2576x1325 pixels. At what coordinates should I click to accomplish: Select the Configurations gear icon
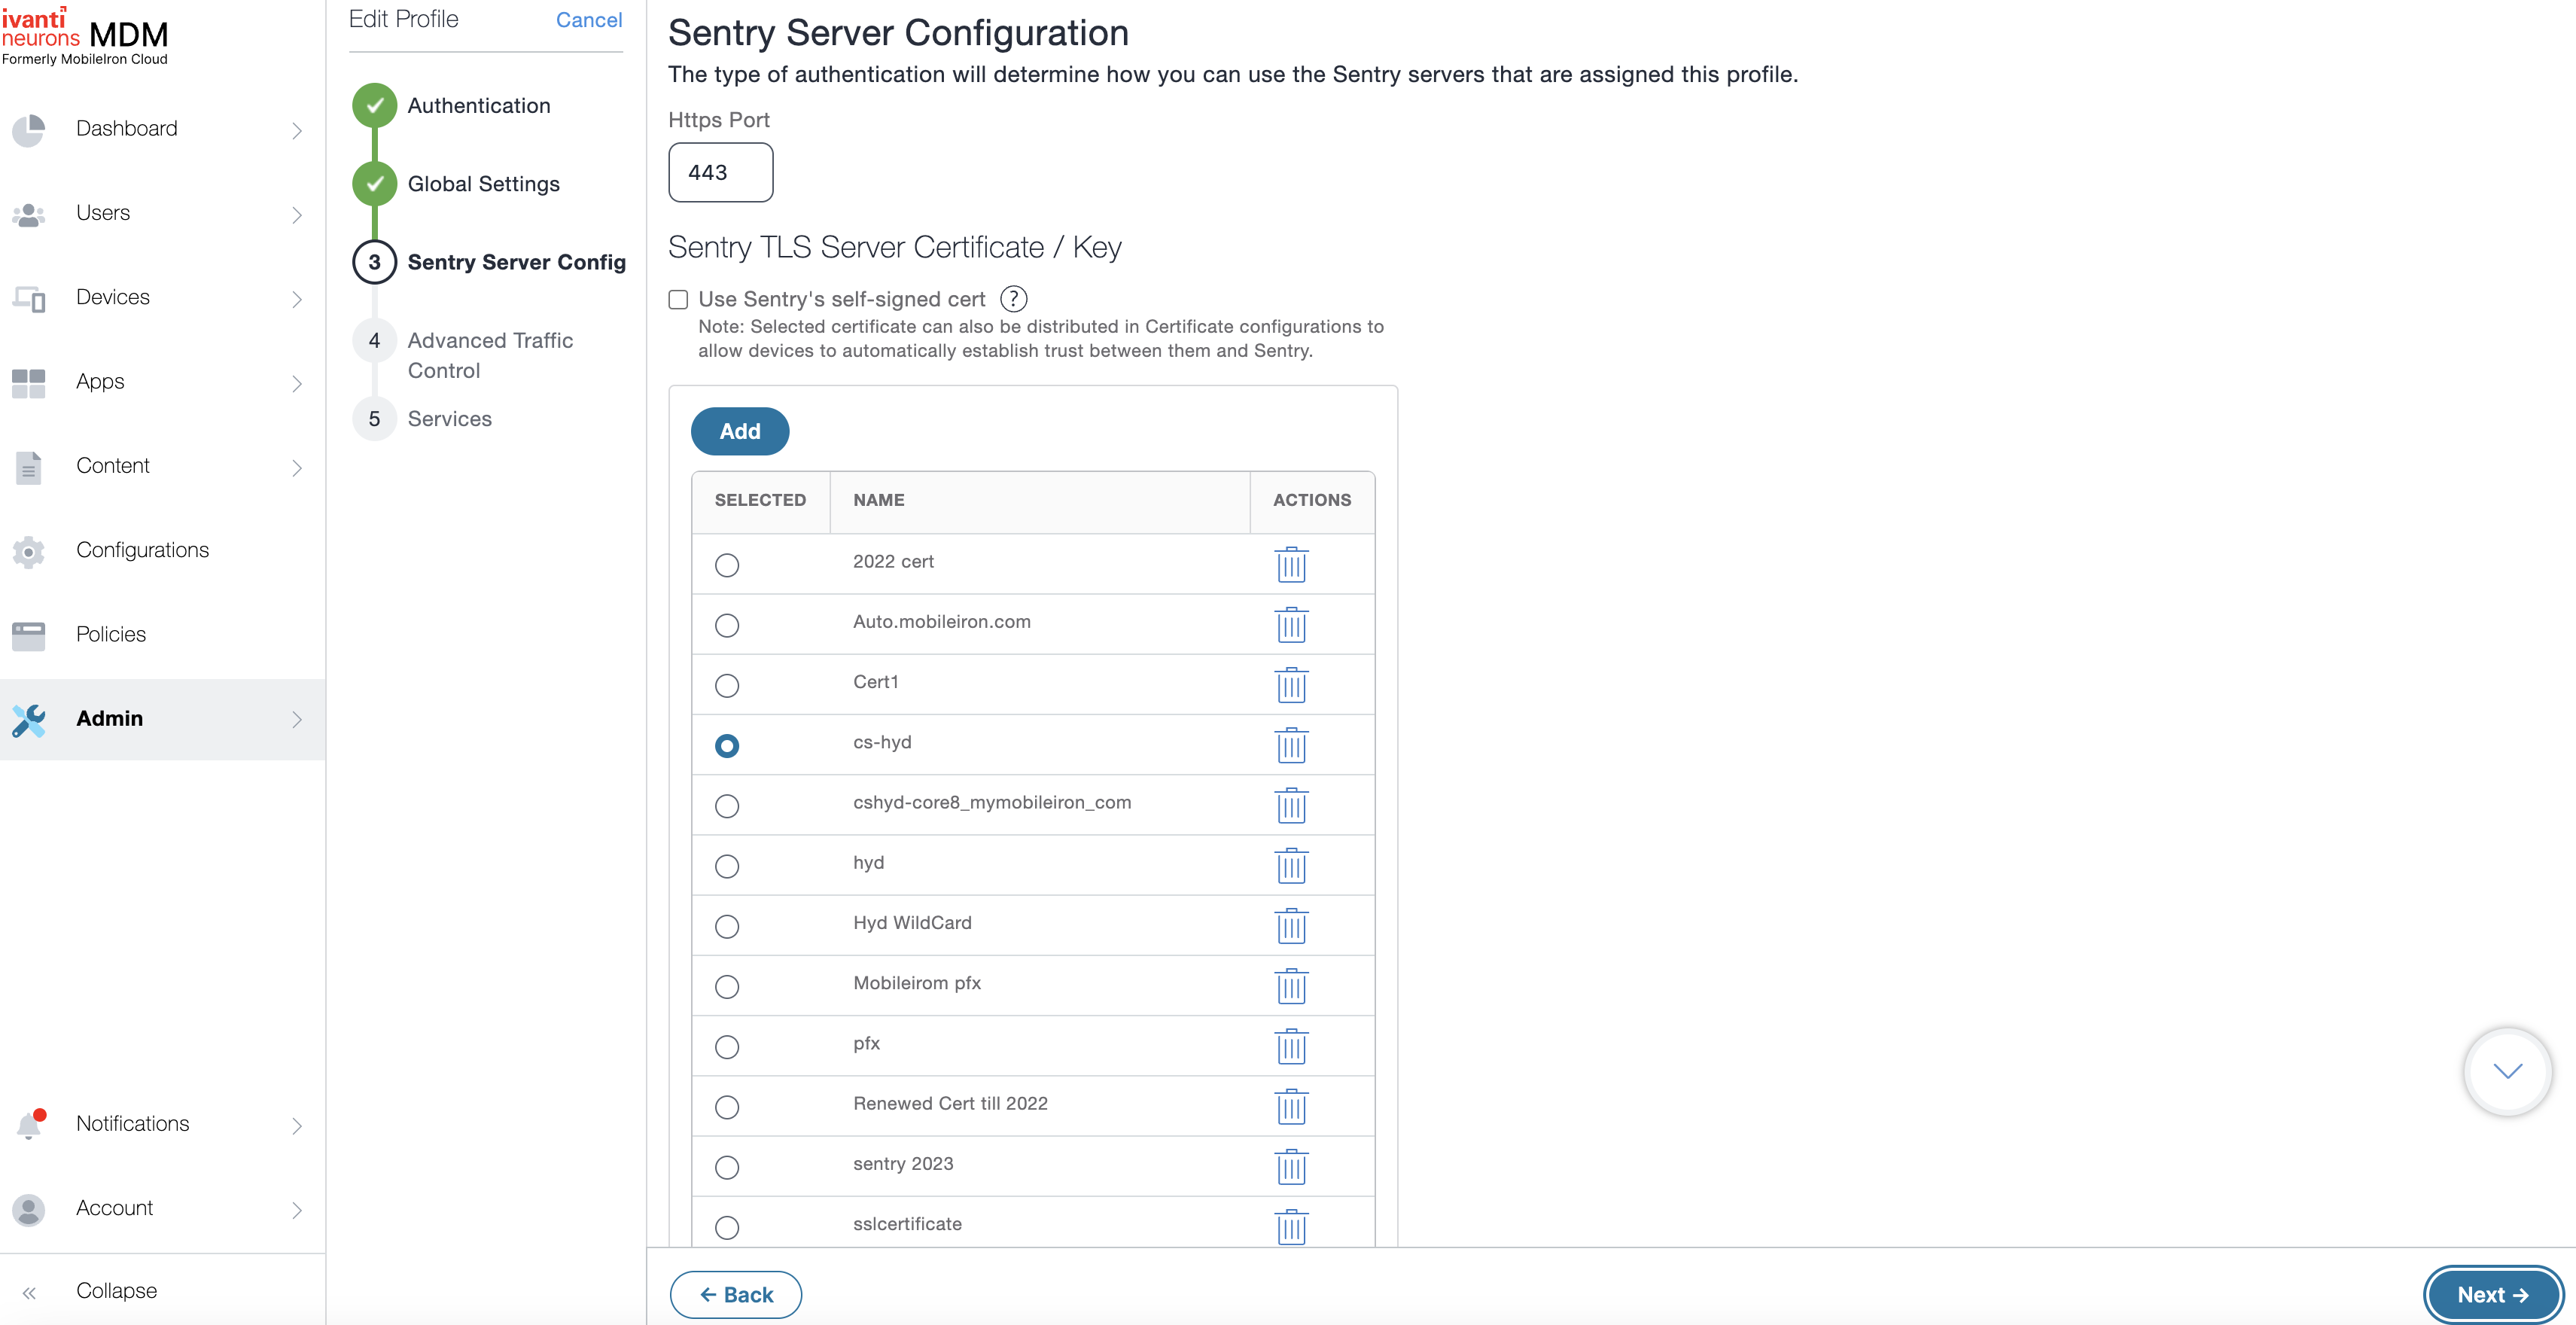click(29, 551)
